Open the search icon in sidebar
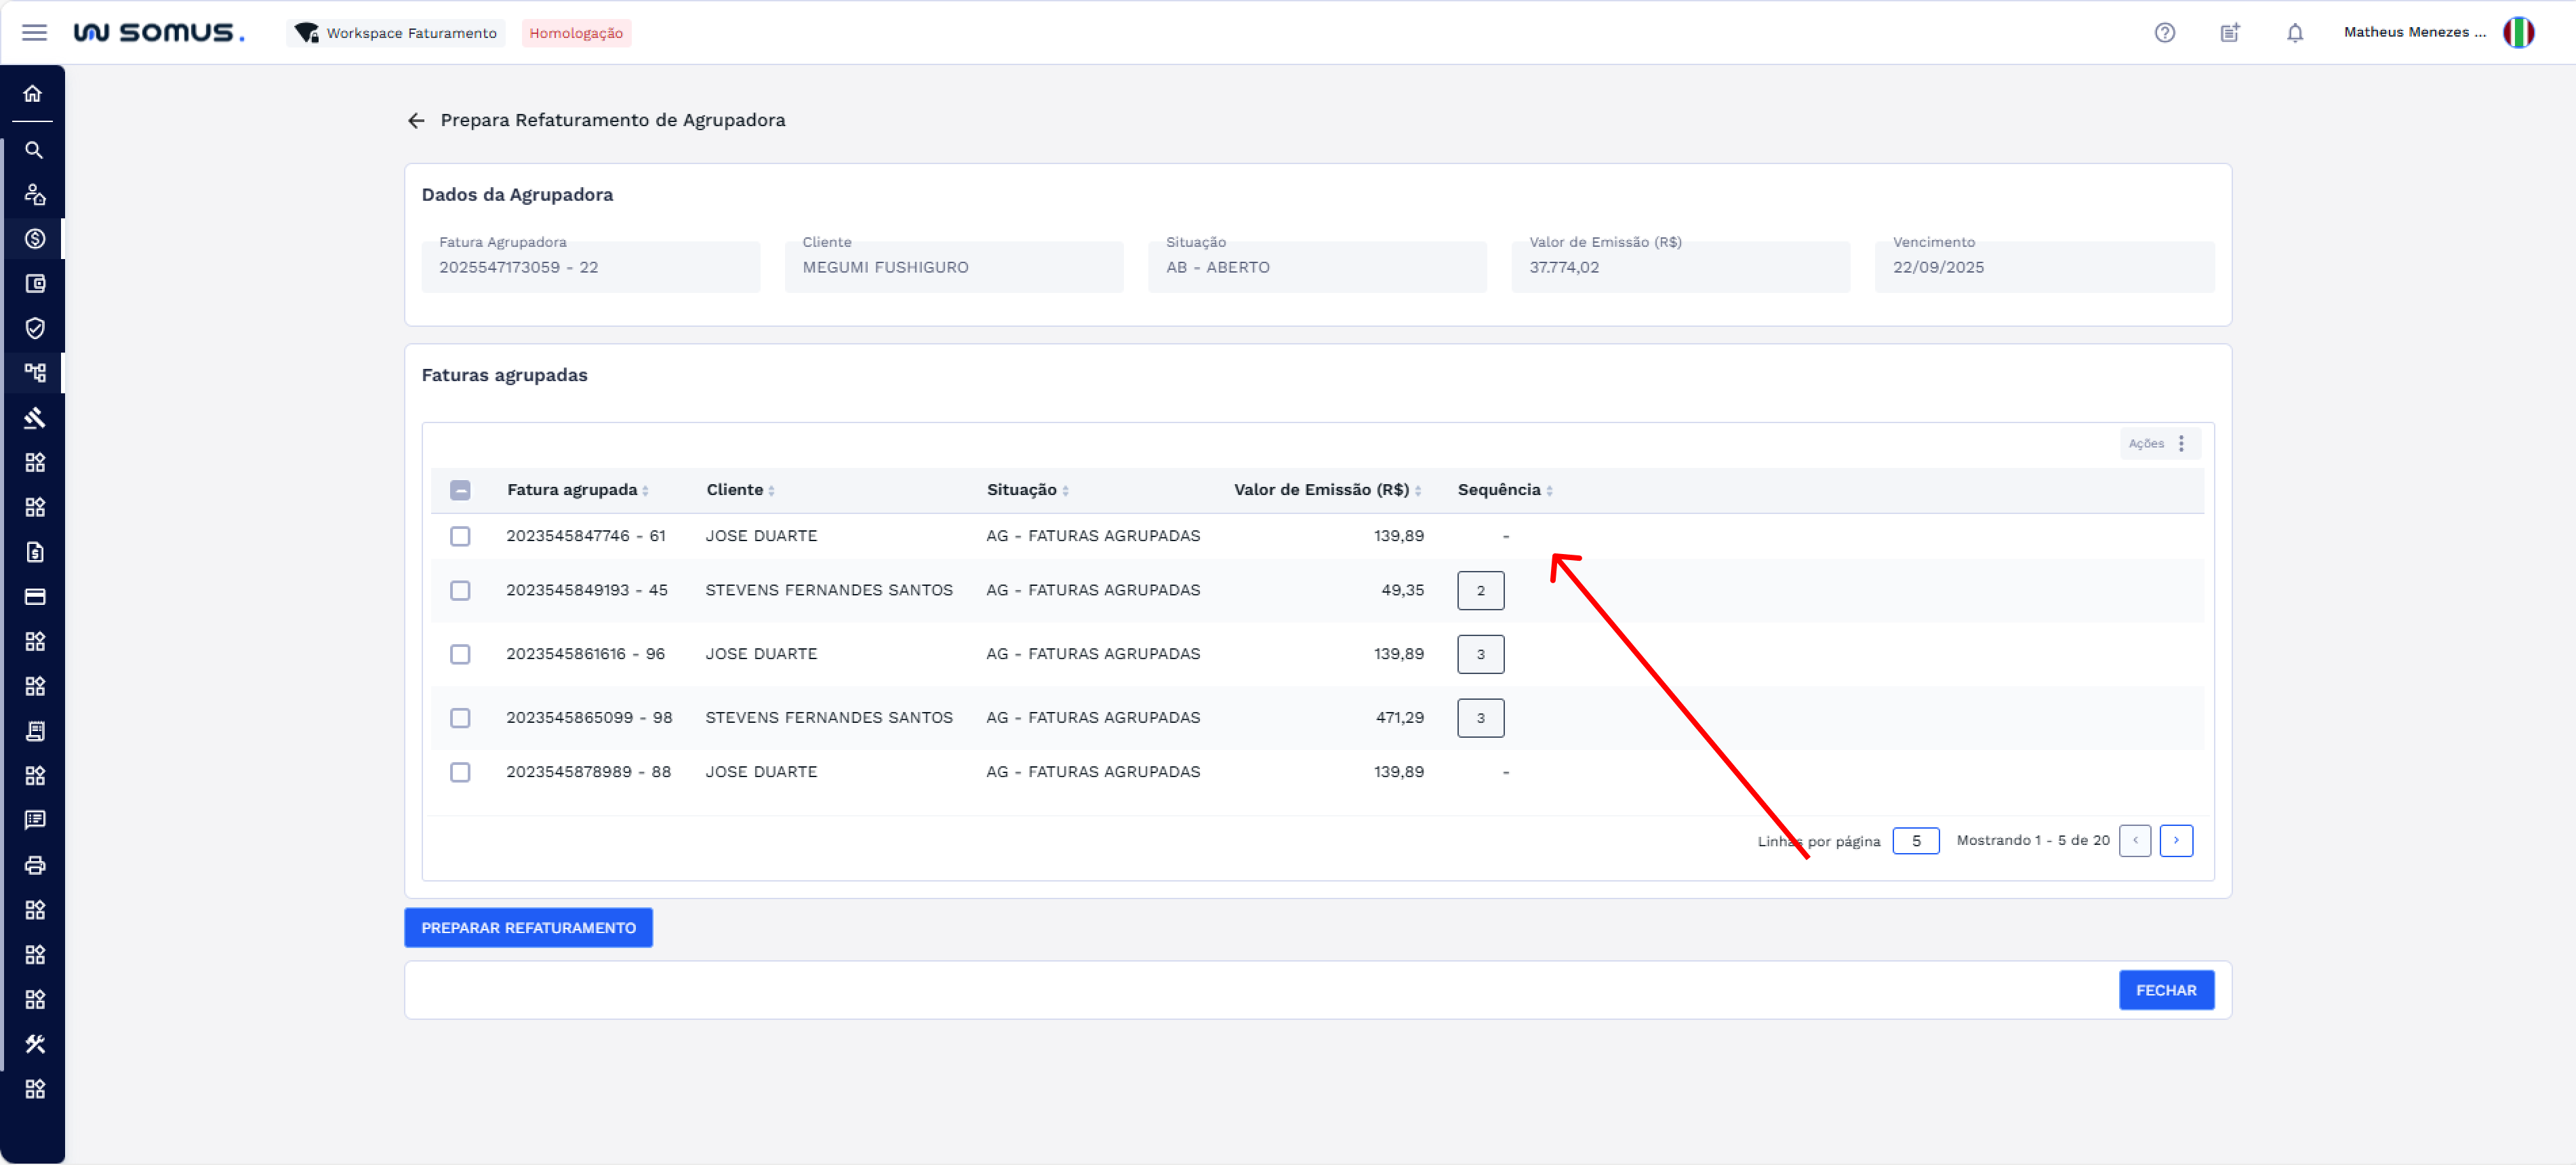 point(34,150)
